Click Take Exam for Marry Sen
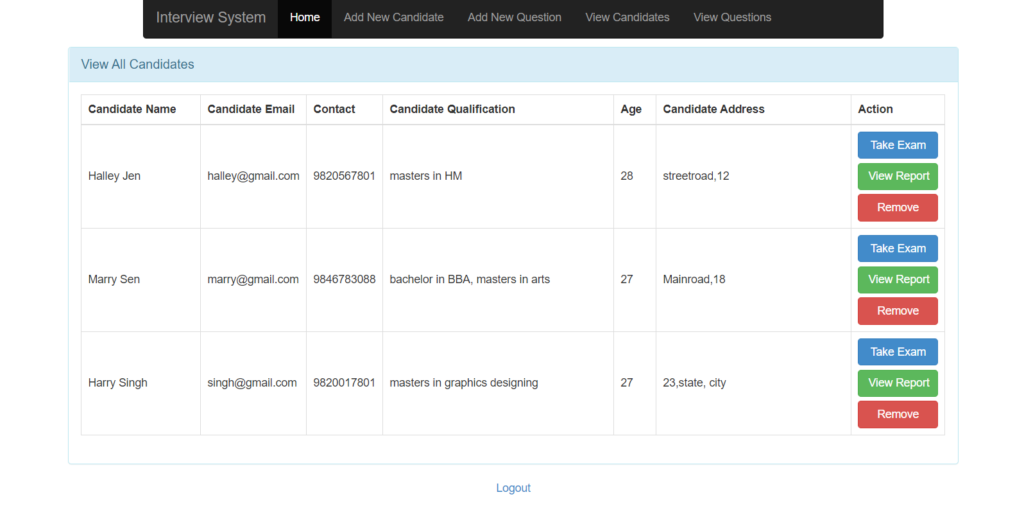Screen dimensions: 1024x506 click(898, 249)
